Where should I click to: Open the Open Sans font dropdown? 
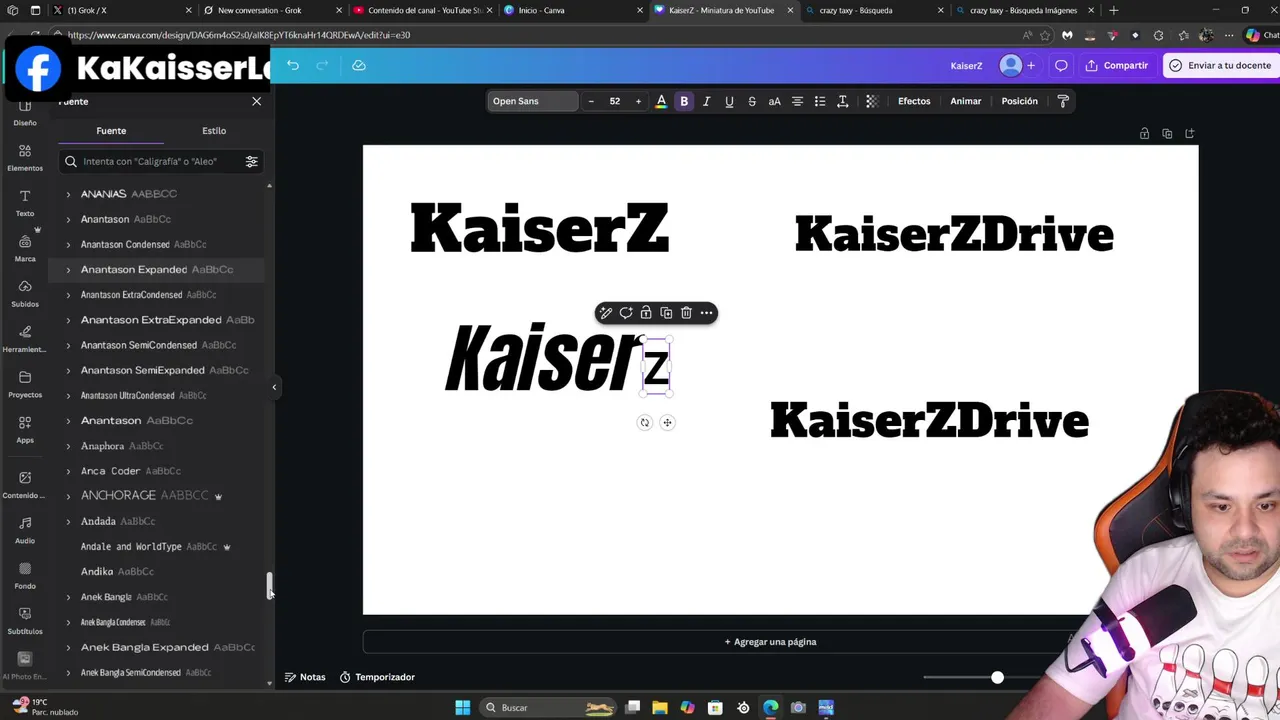coord(533,101)
